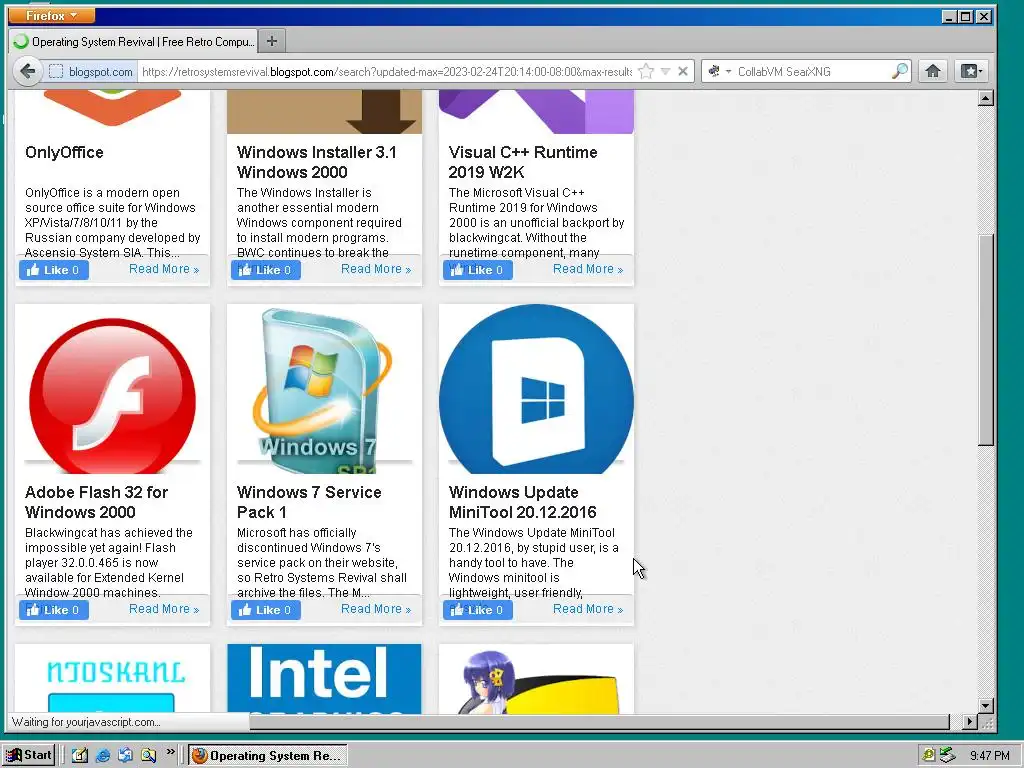The width and height of the screenshot is (1024, 768).
Task: Click the horizontal scrollbar thumb
Action: pos(600,722)
